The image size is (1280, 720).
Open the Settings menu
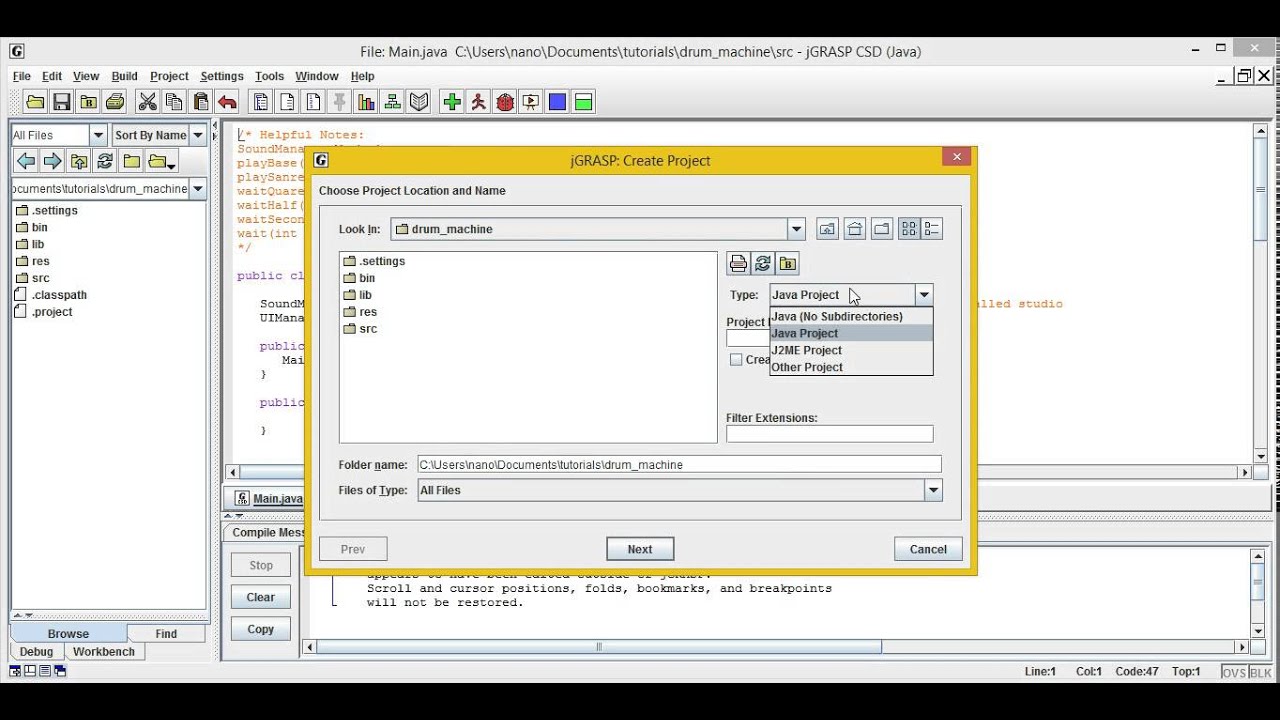coord(222,76)
